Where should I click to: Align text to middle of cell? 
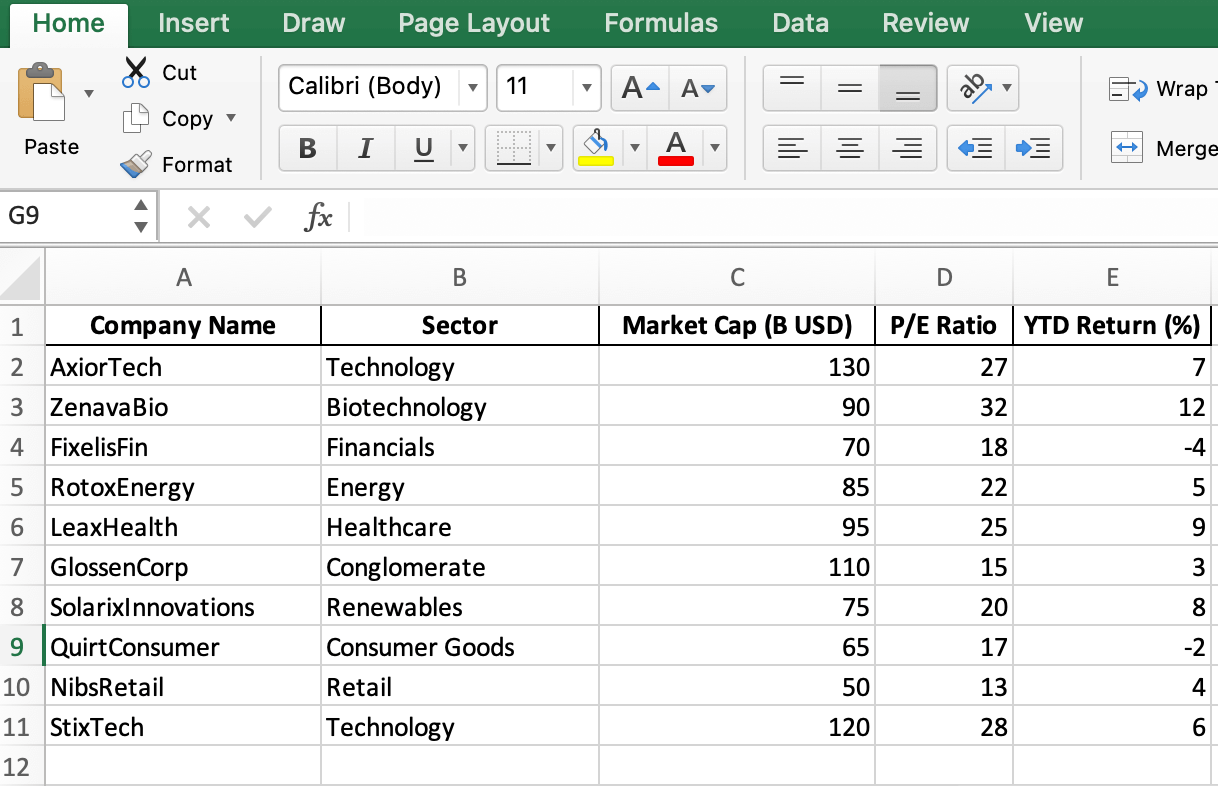pos(850,88)
